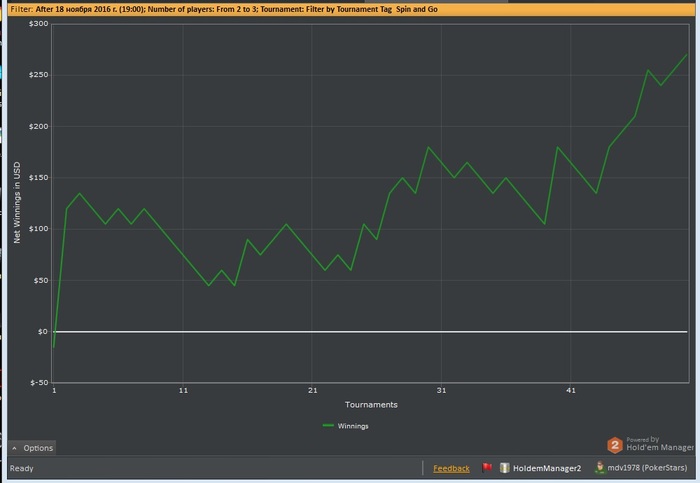
Task: Click the winnings line low point below $0
Action: (54, 347)
